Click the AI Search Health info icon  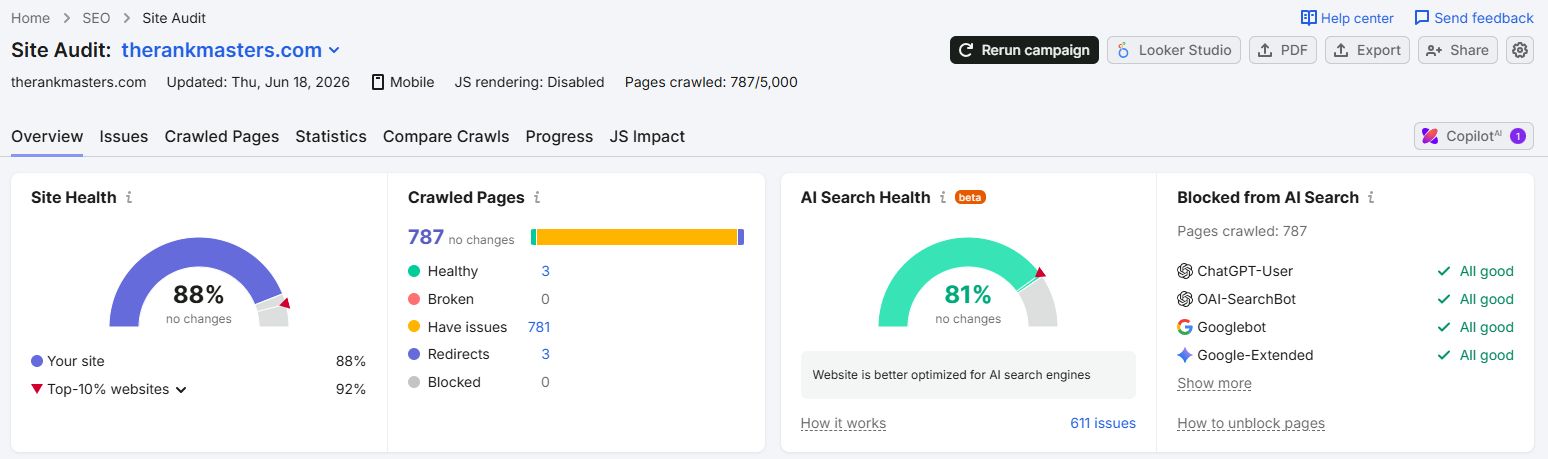pyautogui.click(x=942, y=198)
